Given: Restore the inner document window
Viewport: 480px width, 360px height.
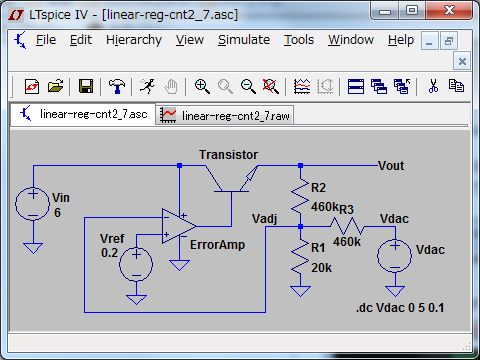Looking at the screenshot, I should click(x=448, y=41).
